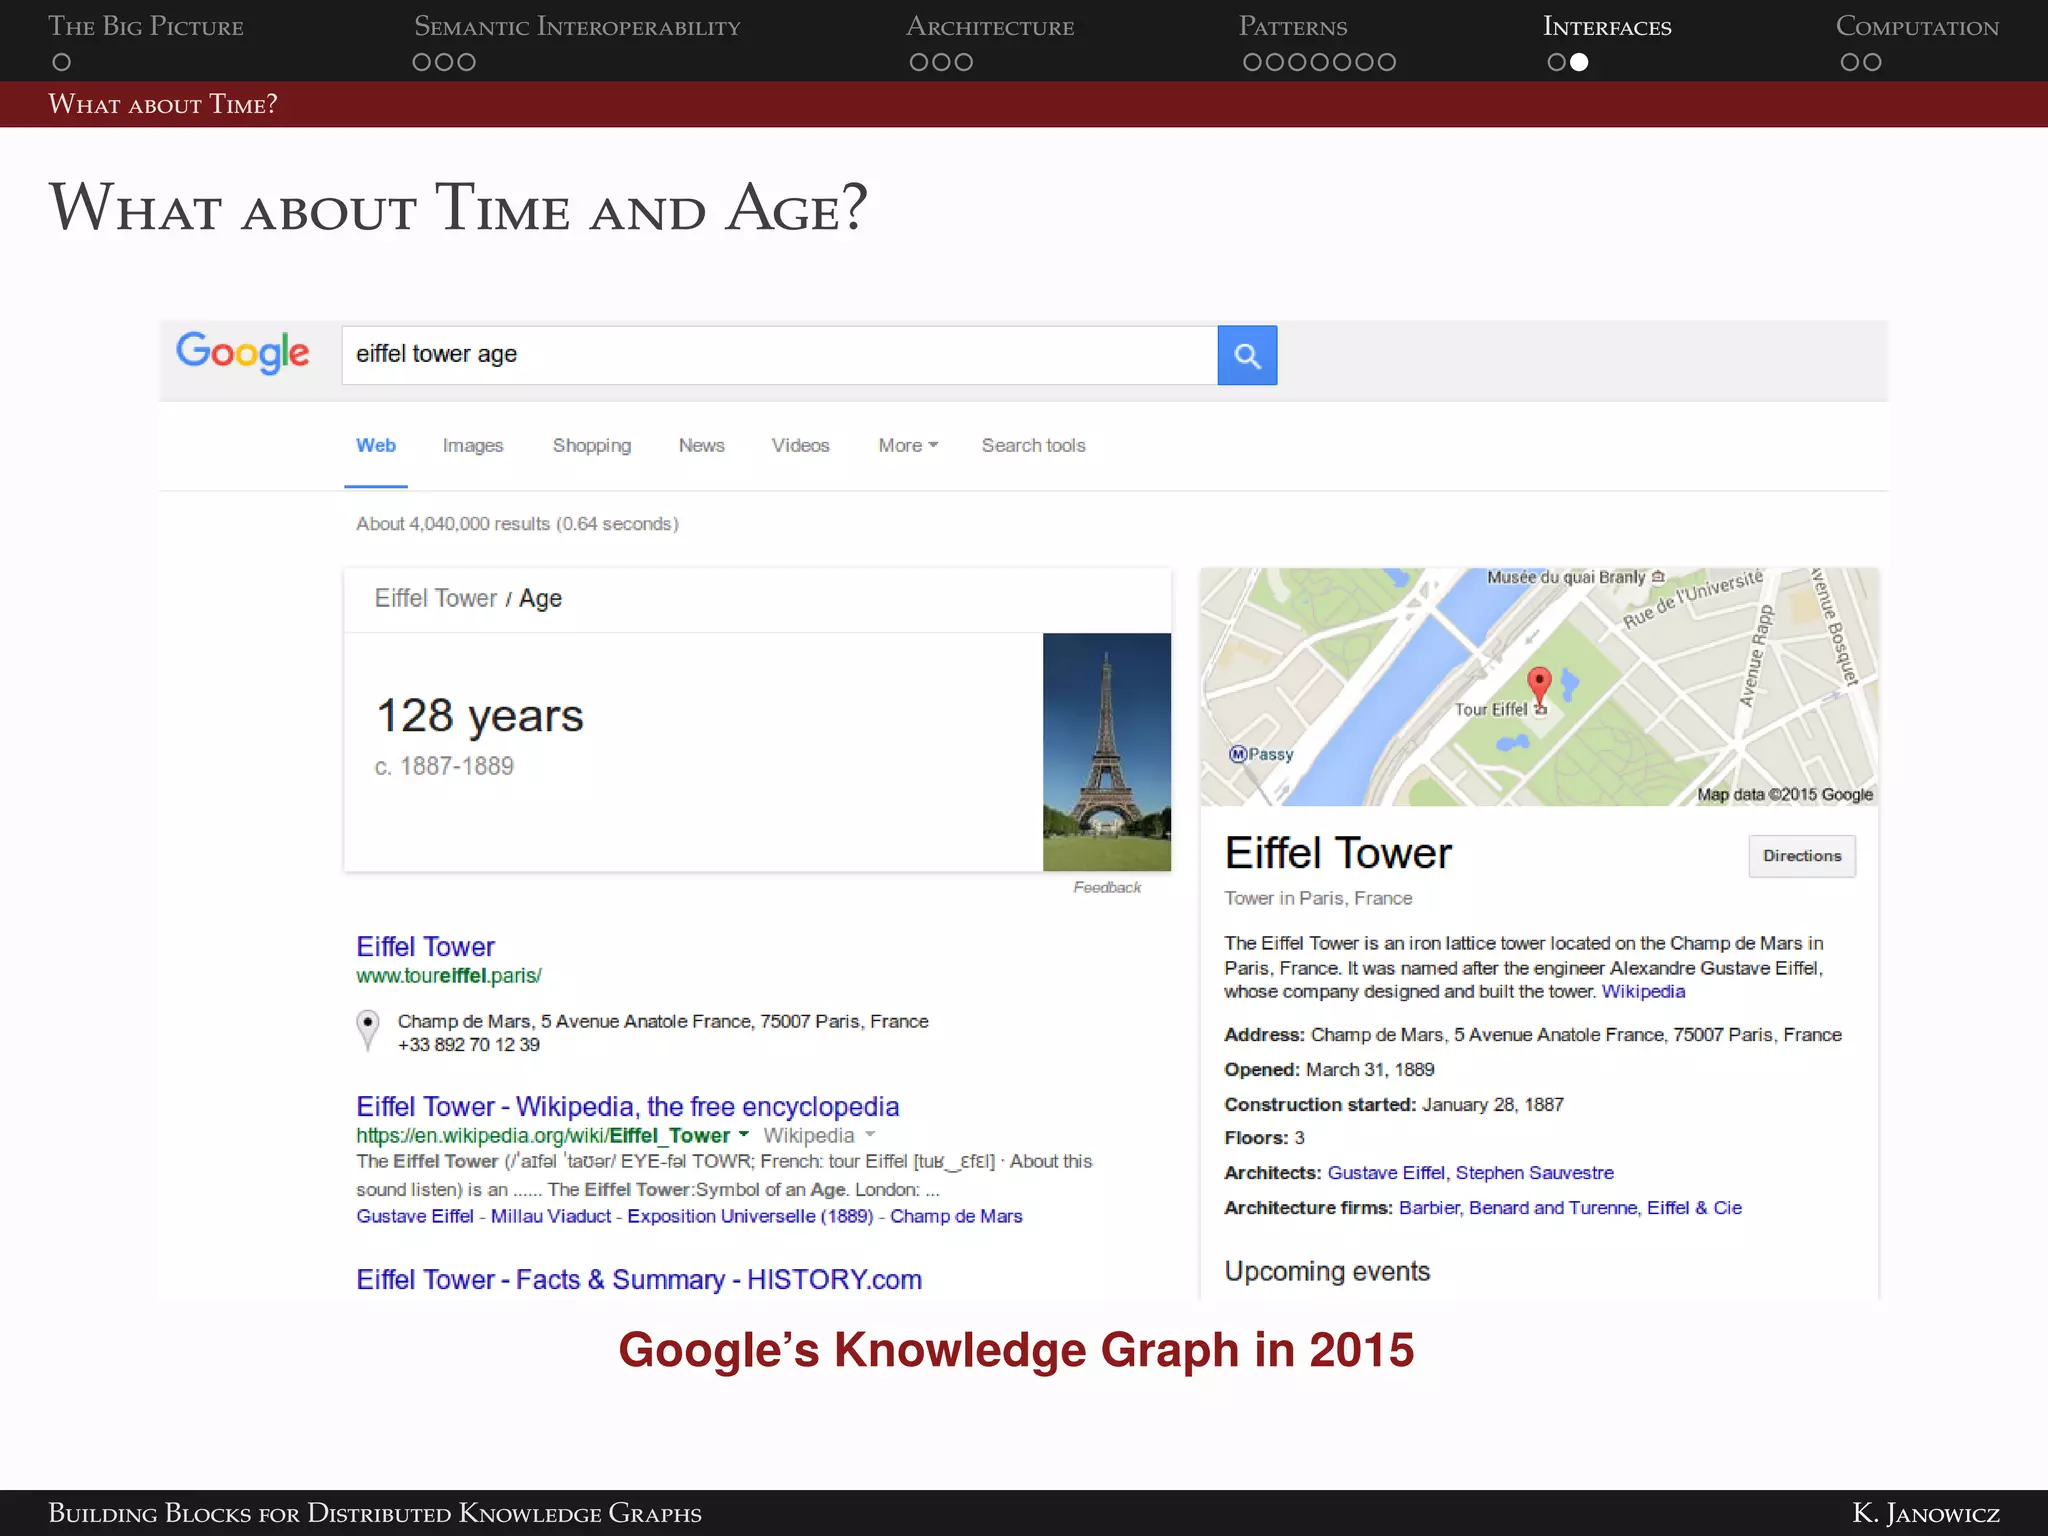Click the location pin beside Champ de Mars address
2048x1536 pixels.
(x=368, y=1029)
